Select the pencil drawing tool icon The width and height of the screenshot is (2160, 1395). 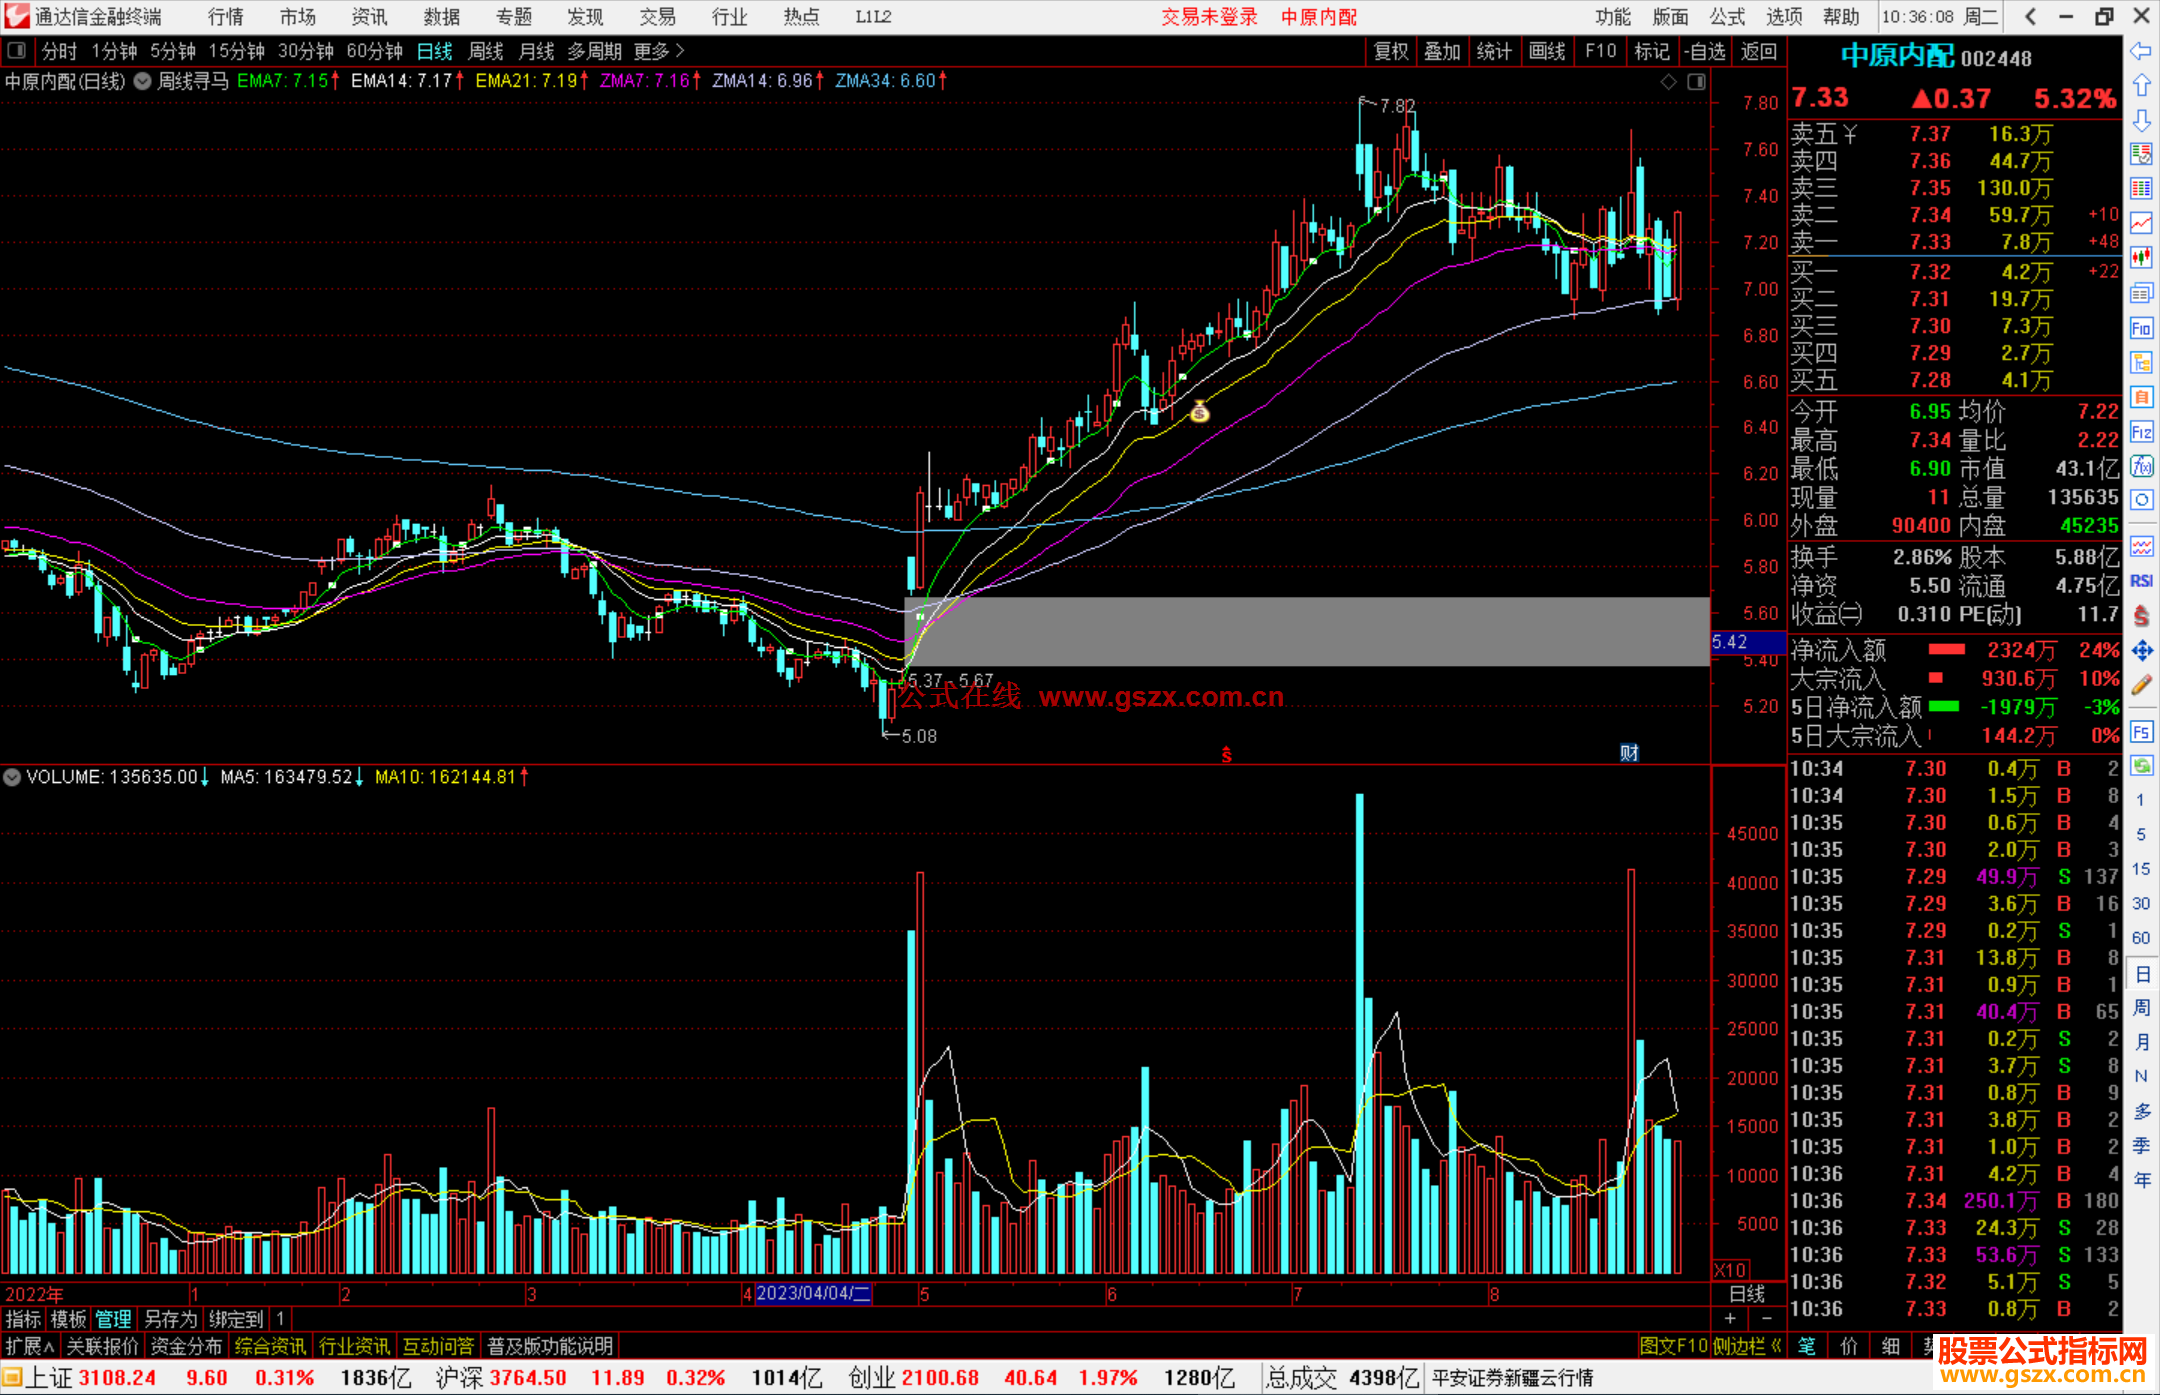tap(2141, 686)
